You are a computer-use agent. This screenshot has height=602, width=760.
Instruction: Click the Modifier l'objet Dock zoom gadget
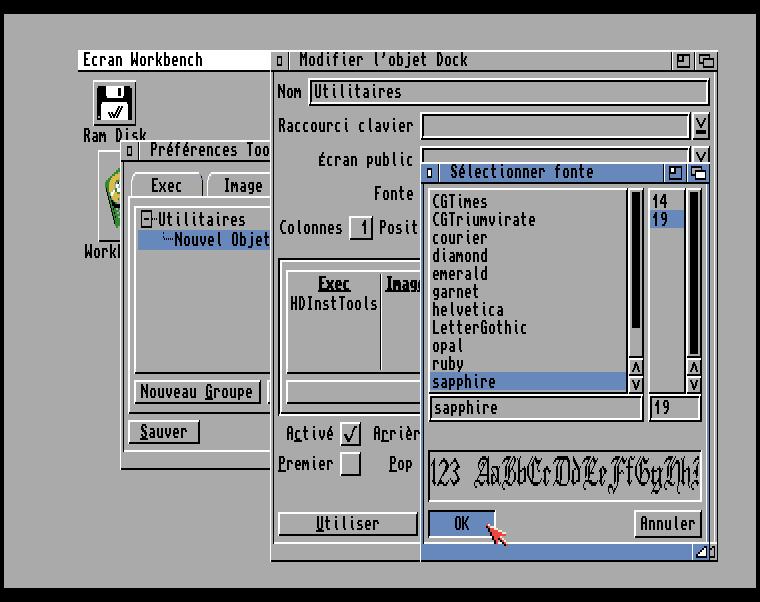[x=683, y=61]
